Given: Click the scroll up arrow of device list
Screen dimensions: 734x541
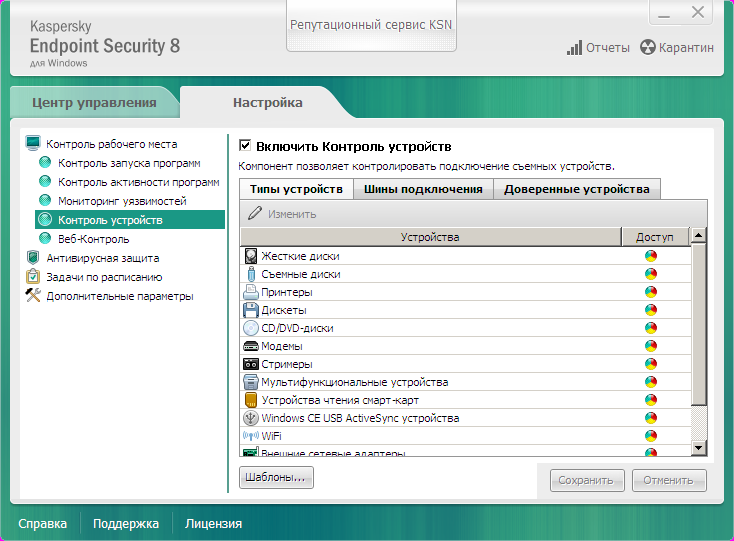Looking at the screenshot, I should tap(698, 235).
